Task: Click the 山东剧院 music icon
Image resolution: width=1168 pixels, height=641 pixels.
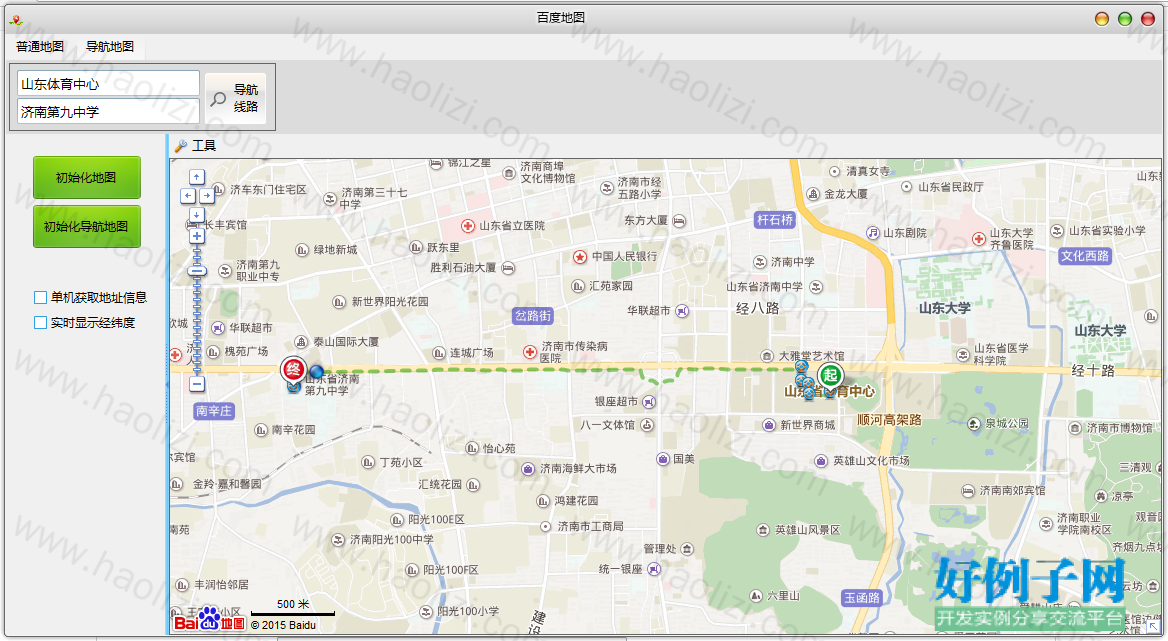Action: click(x=873, y=233)
